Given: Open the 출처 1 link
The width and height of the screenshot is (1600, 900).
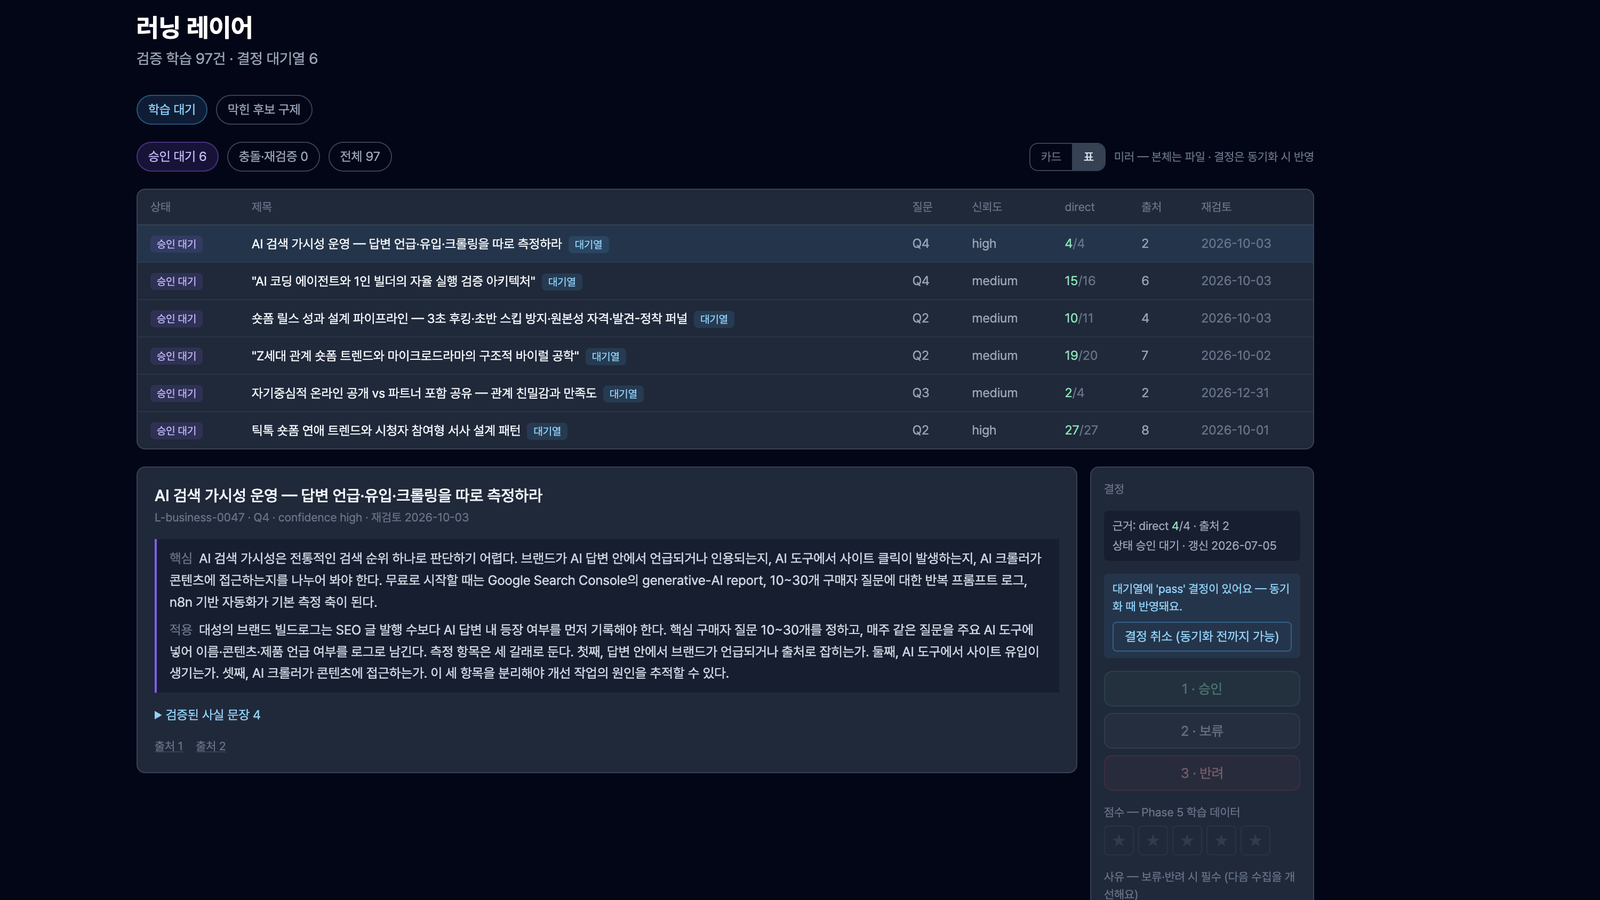Looking at the screenshot, I should tap(168, 747).
